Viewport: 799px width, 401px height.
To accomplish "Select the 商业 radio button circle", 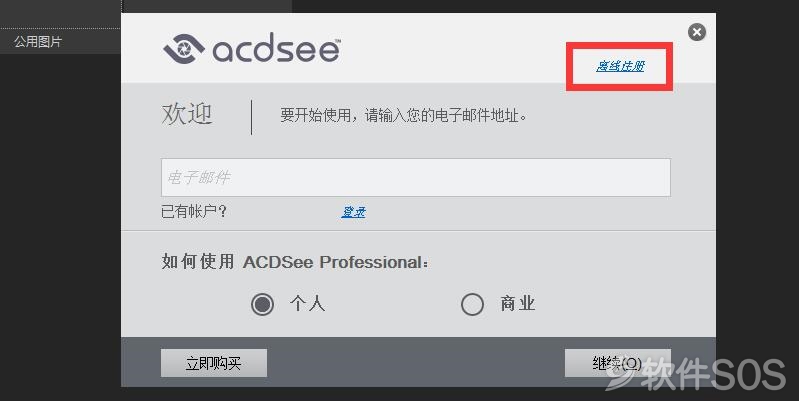I will point(472,304).
